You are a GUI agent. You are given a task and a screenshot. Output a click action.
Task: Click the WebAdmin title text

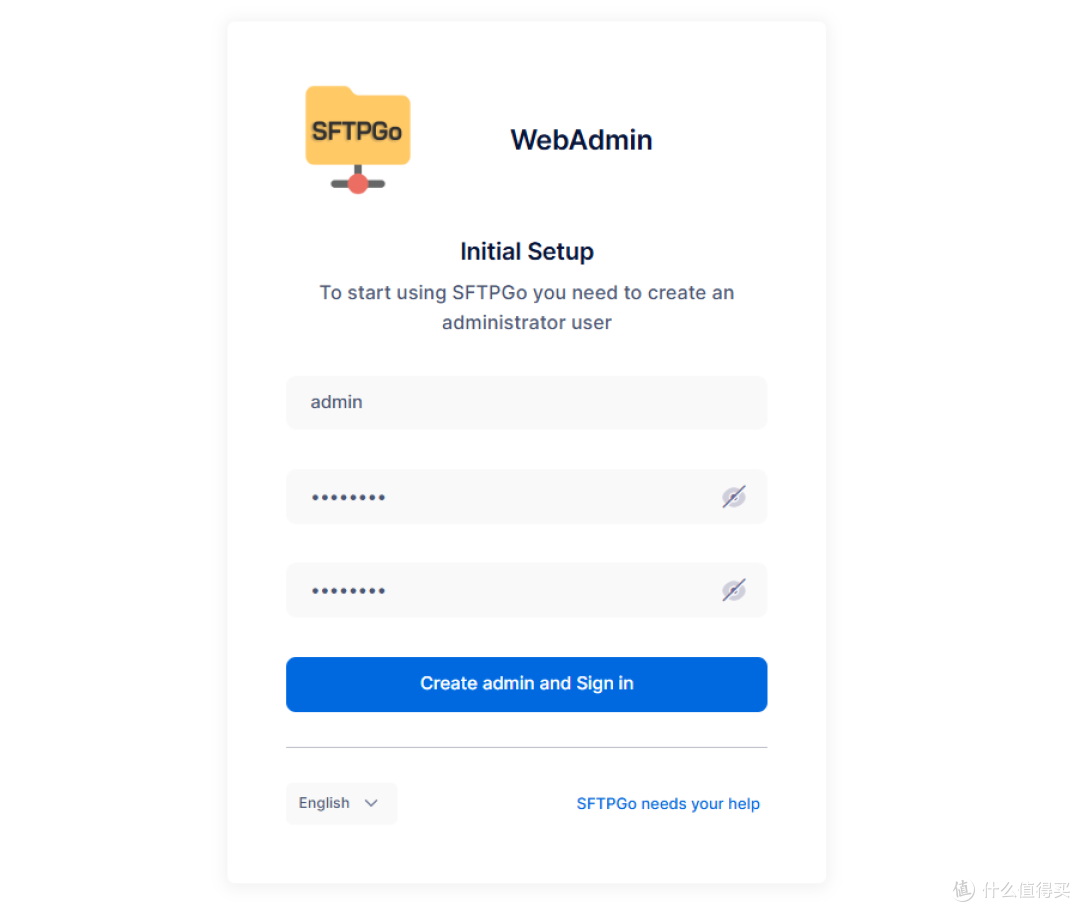pos(581,140)
